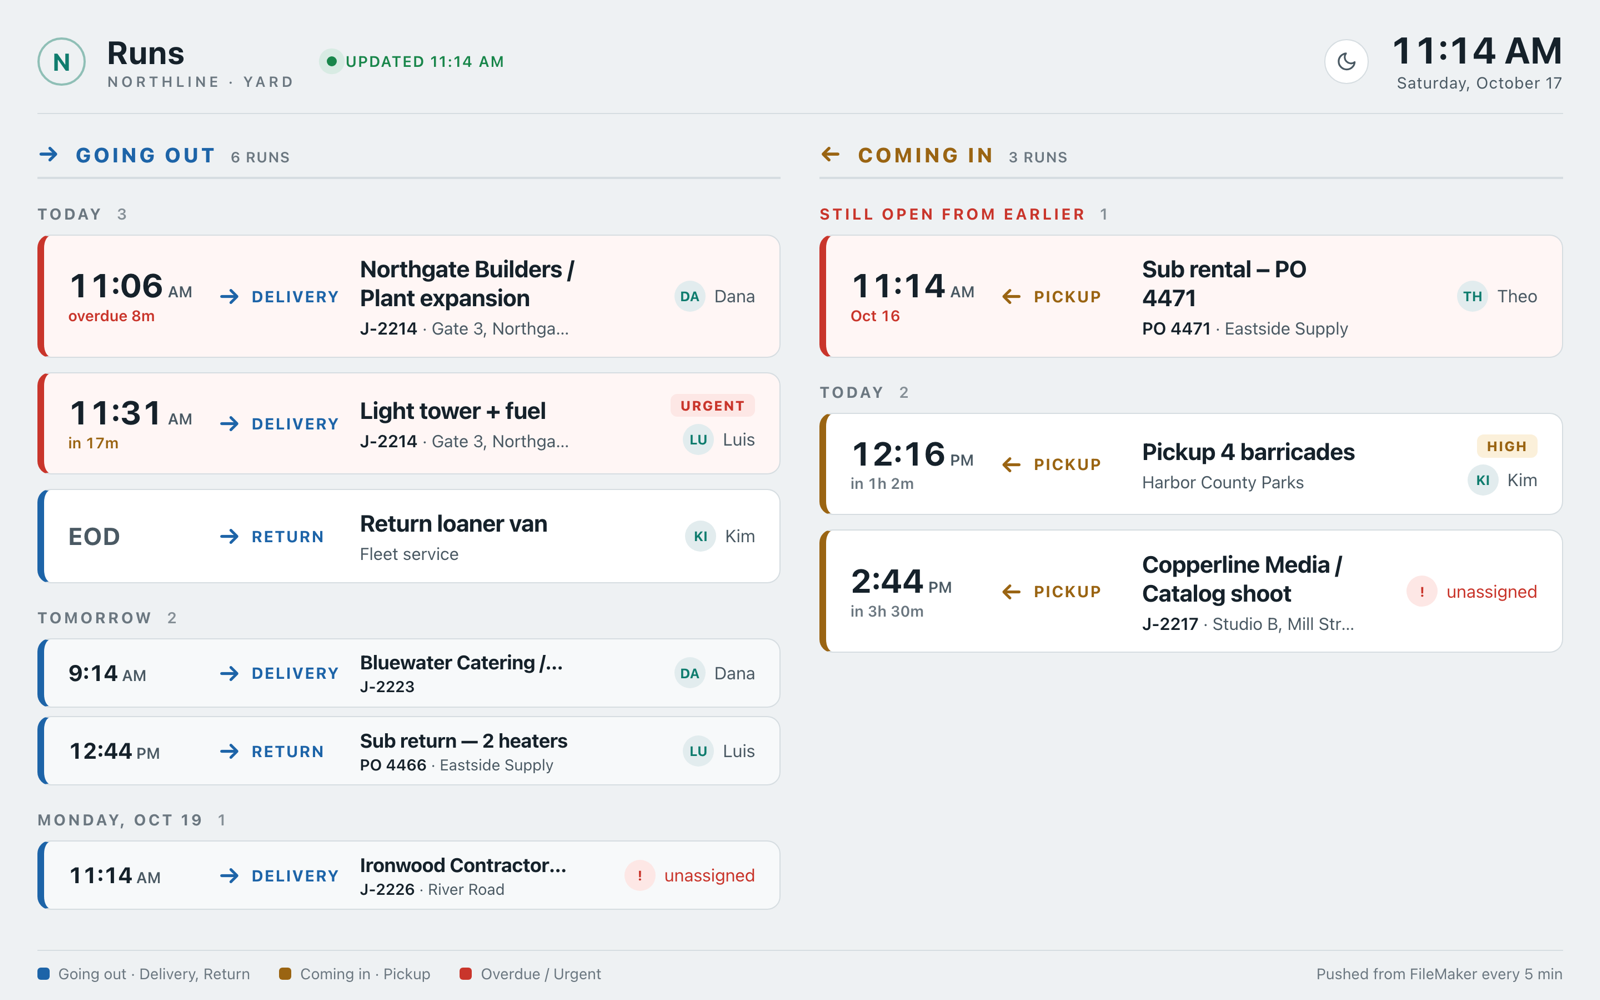Viewport: 1600px width, 1000px height.
Task: Click the '6 RUNS' count label
Action: coord(260,157)
